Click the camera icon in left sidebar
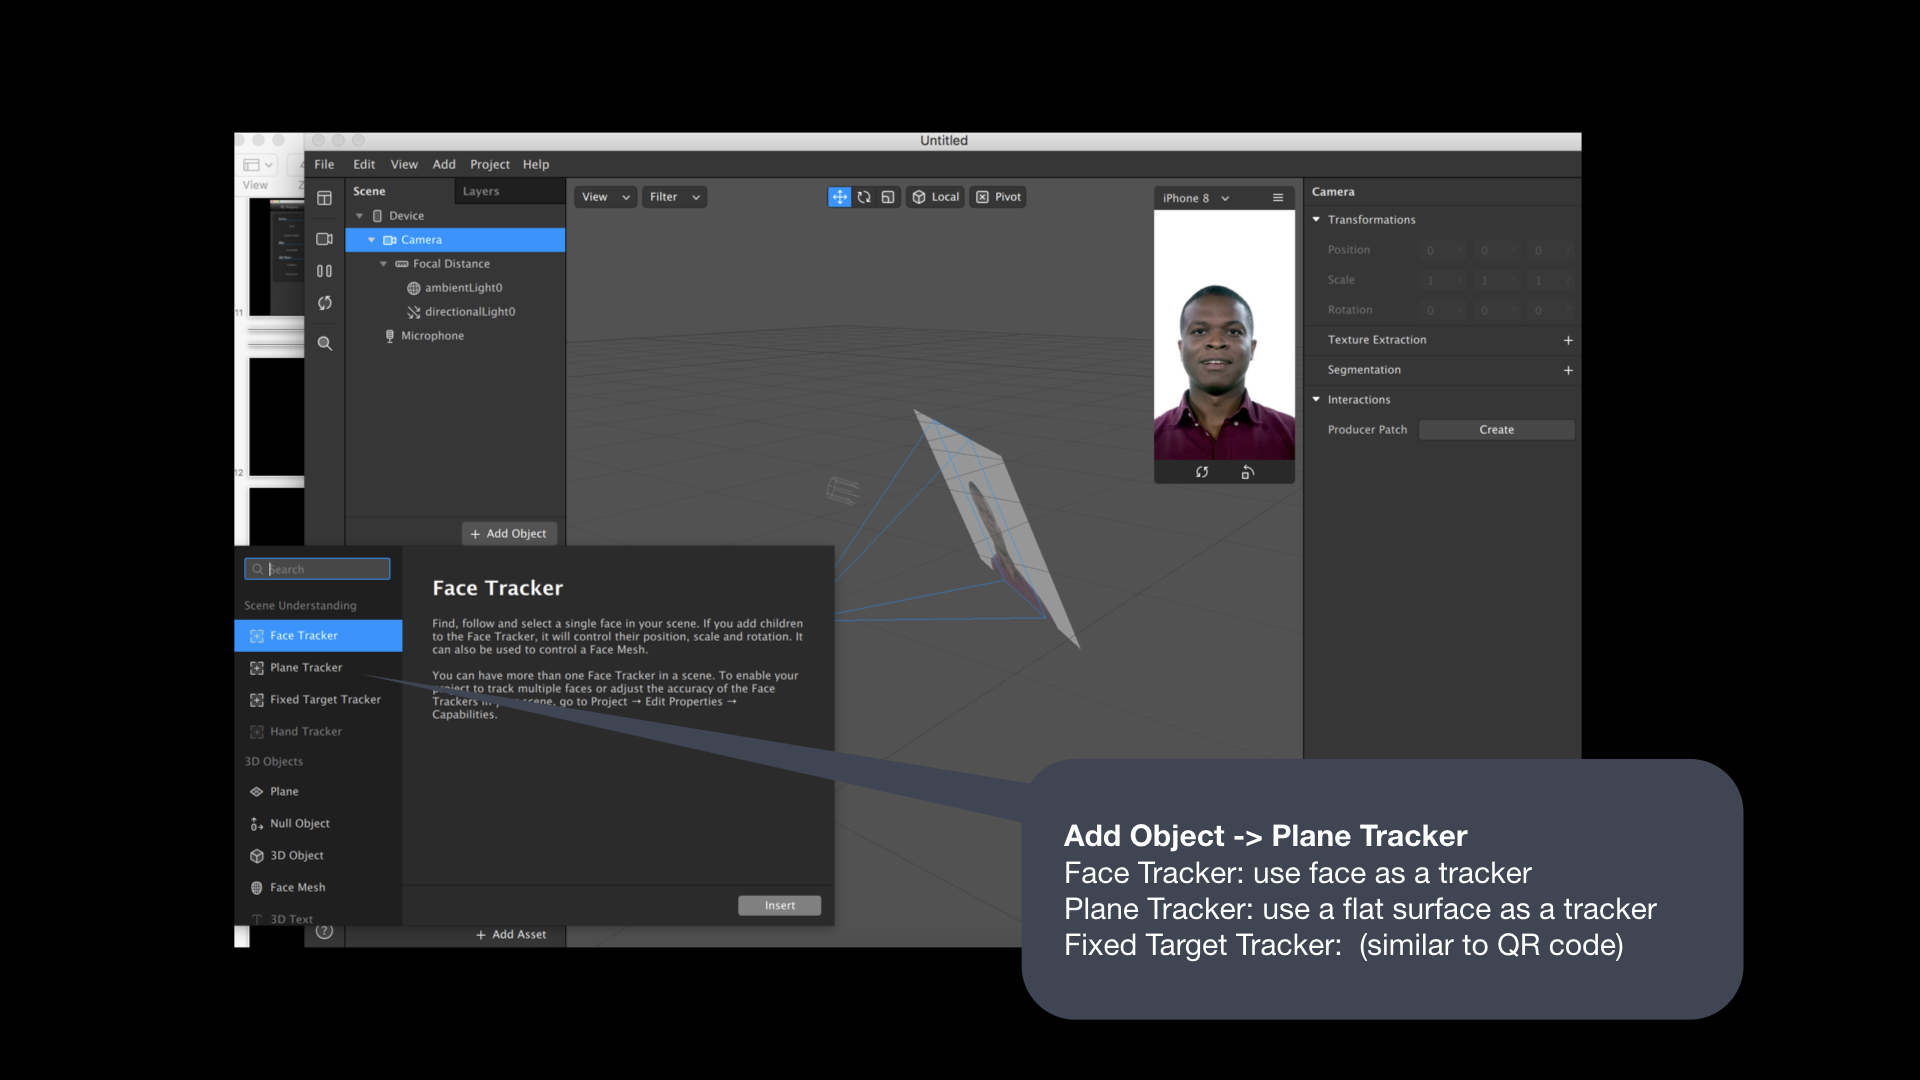Viewport: 1920px width, 1080px height. [324, 239]
